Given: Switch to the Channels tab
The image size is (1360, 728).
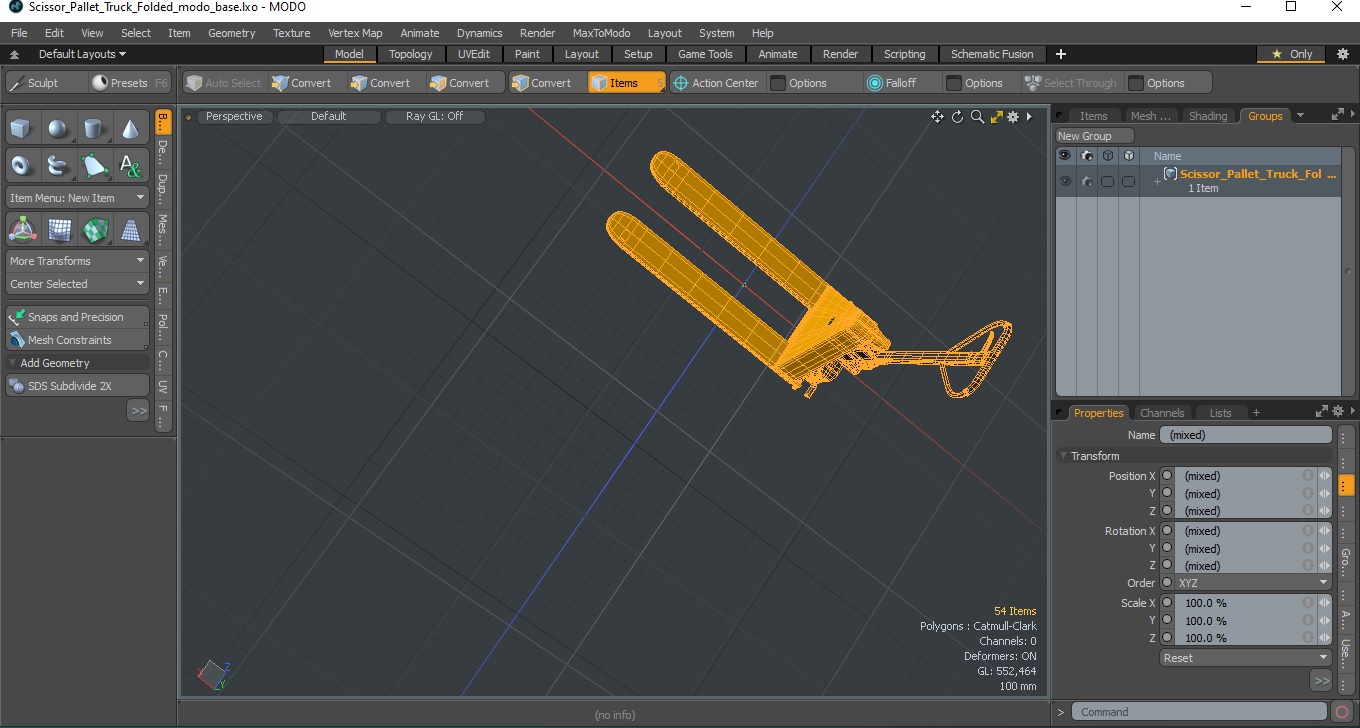Looking at the screenshot, I should (1162, 412).
